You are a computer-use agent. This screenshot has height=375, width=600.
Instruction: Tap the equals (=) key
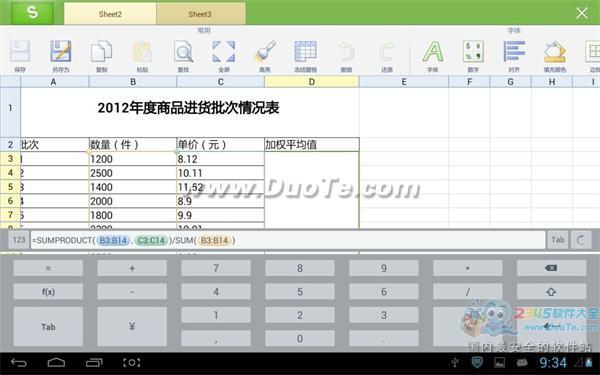pyautogui.click(x=48, y=268)
